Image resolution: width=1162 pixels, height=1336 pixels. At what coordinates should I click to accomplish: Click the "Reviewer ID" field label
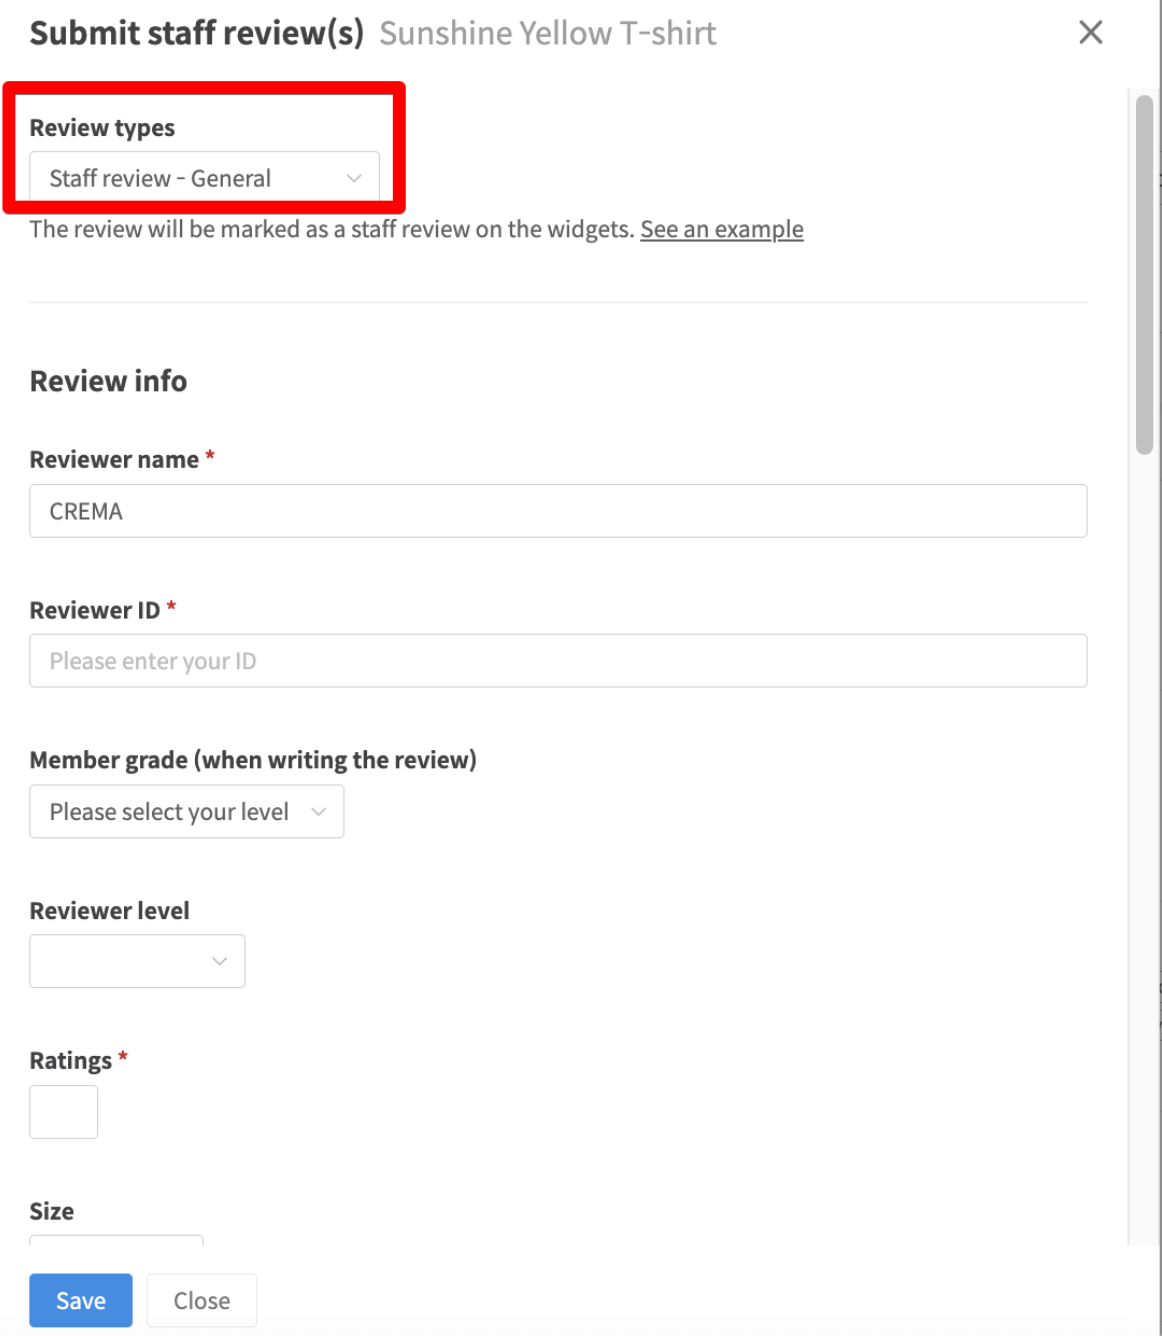click(x=94, y=610)
